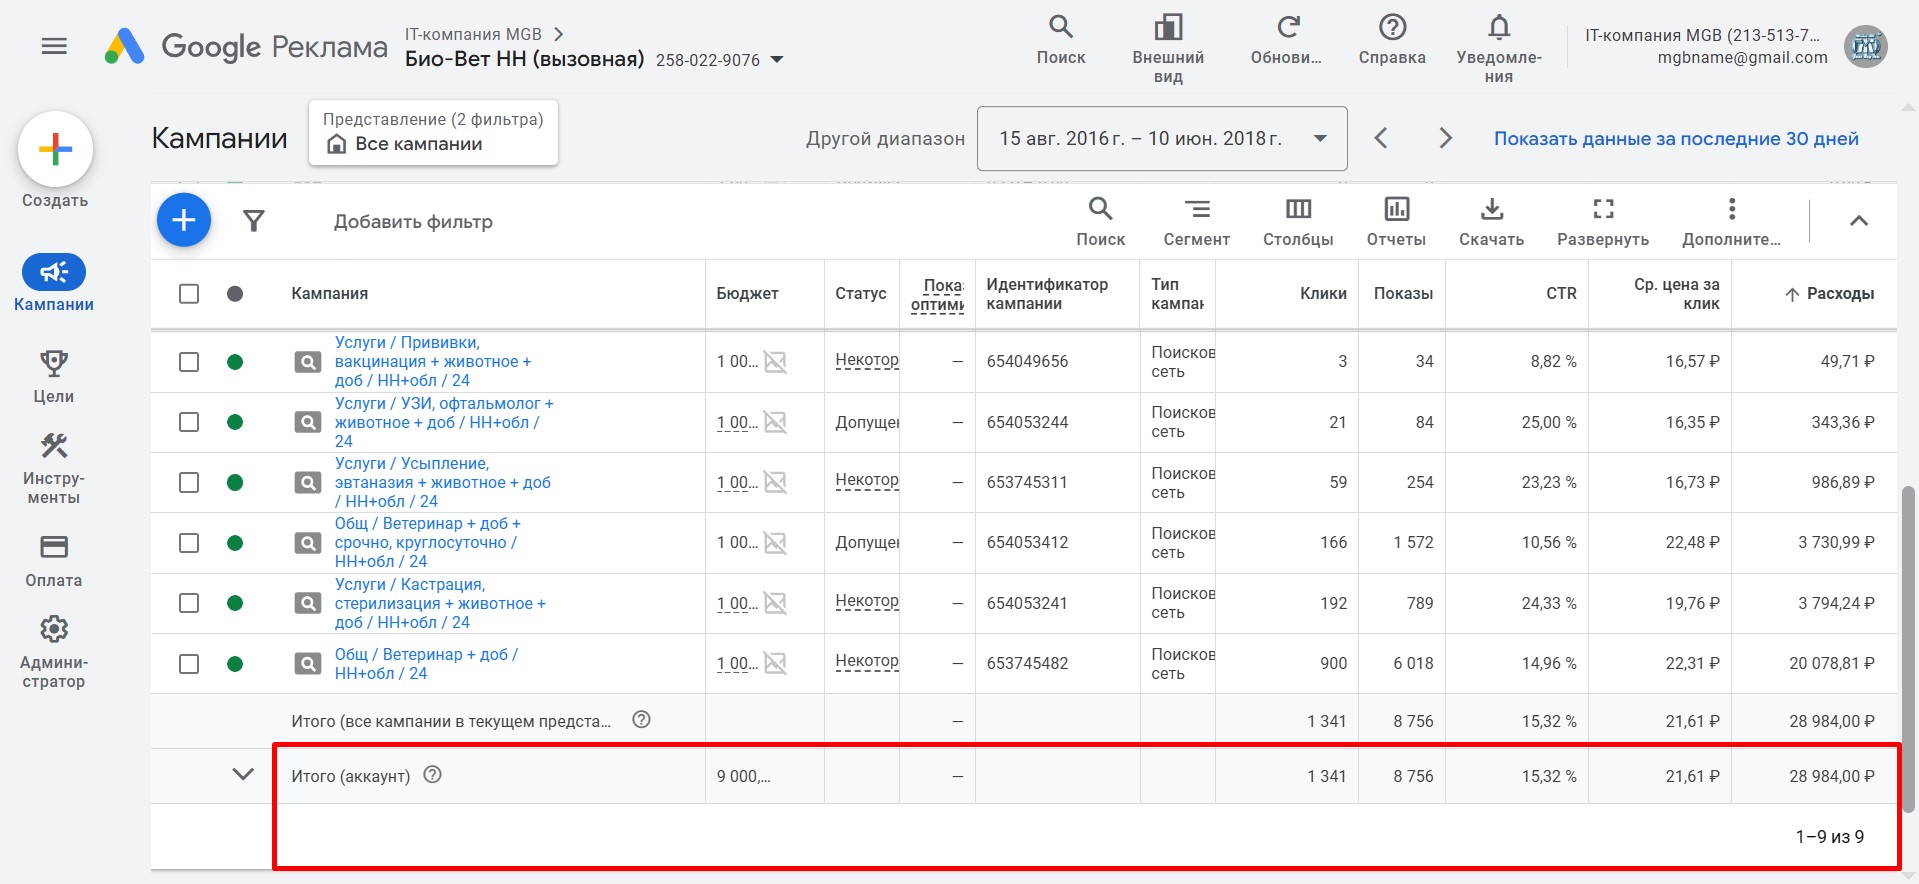Sort by the Показы column header
Viewport: 1919px width, 884px height.
tap(1403, 294)
